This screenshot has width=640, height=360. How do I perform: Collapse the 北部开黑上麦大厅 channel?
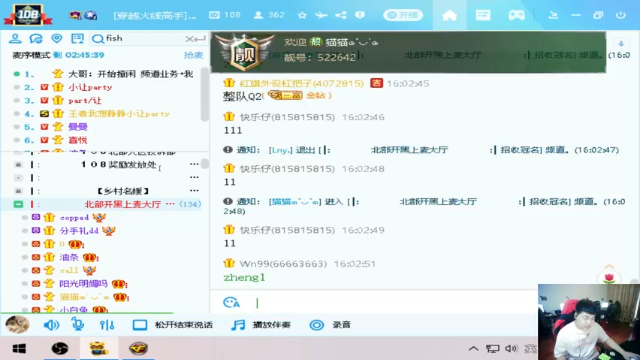pos(18,204)
